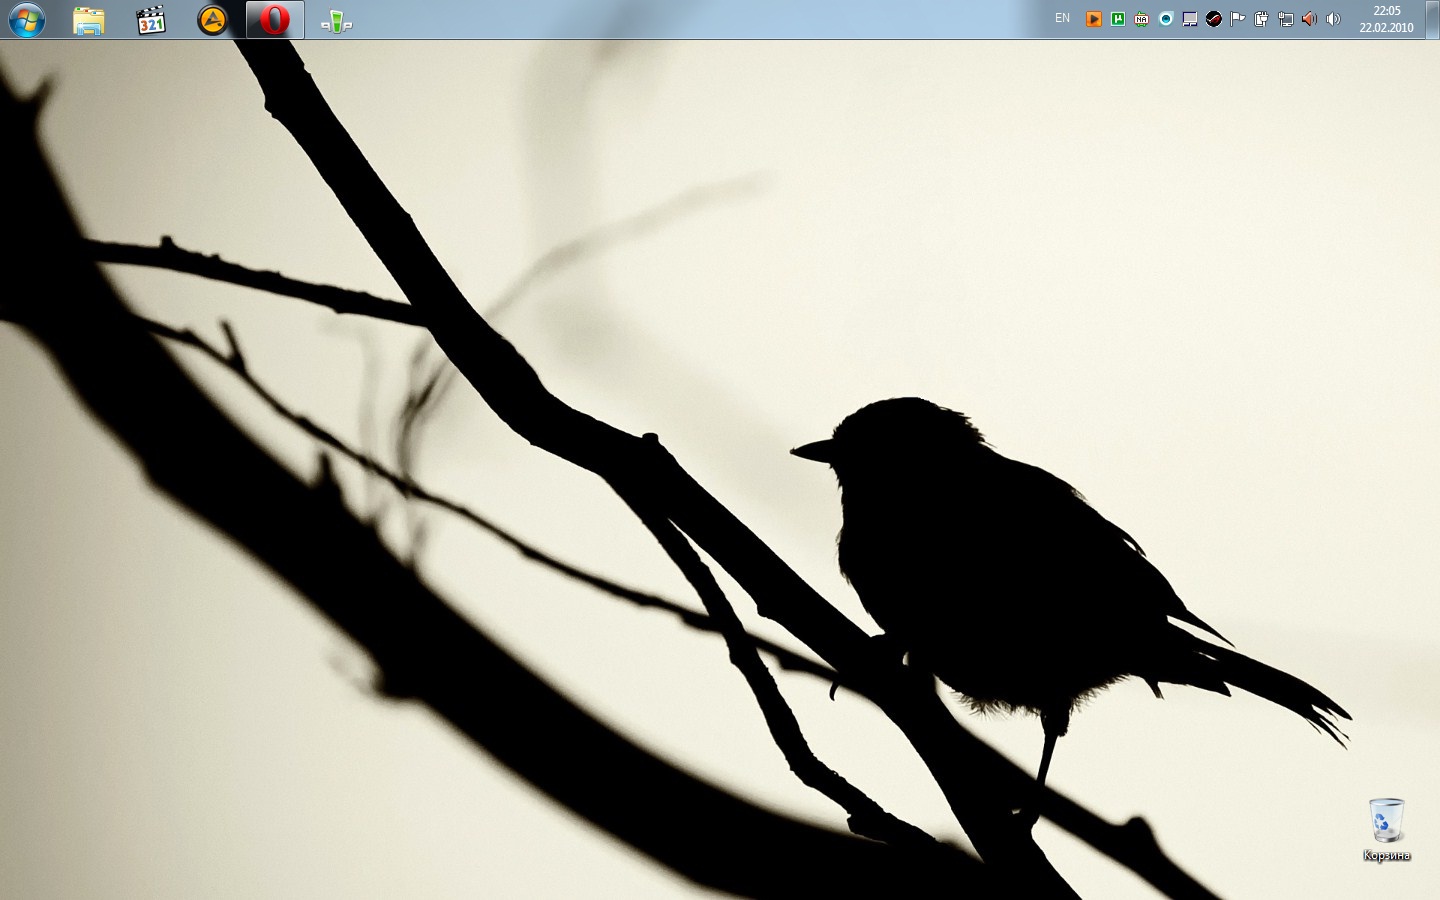Click the blue circular eye tray icon
This screenshot has height=900, width=1440.
[x=1166, y=19]
